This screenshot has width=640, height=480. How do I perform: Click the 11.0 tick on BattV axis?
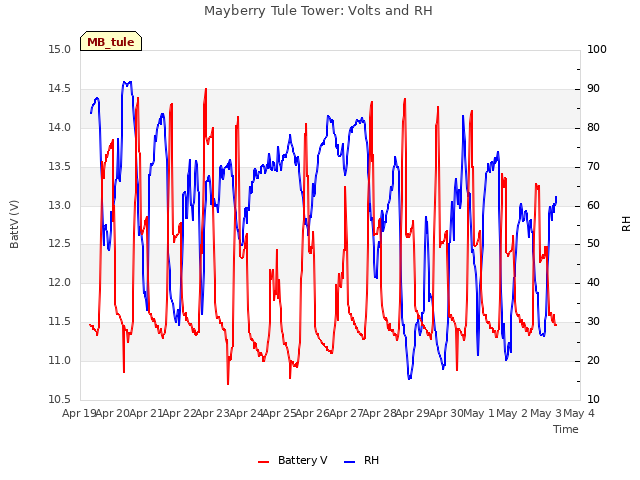coord(59,361)
